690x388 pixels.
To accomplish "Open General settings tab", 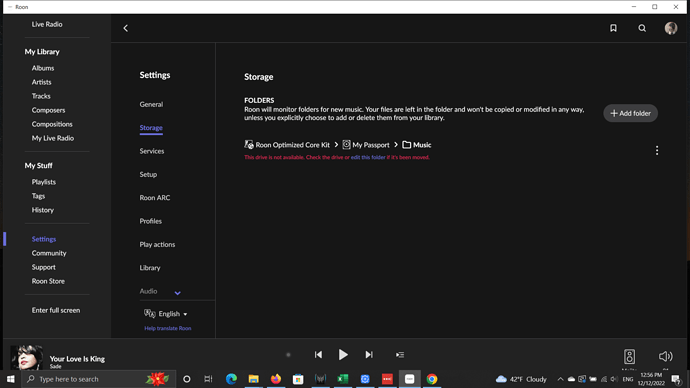I will tap(151, 104).
